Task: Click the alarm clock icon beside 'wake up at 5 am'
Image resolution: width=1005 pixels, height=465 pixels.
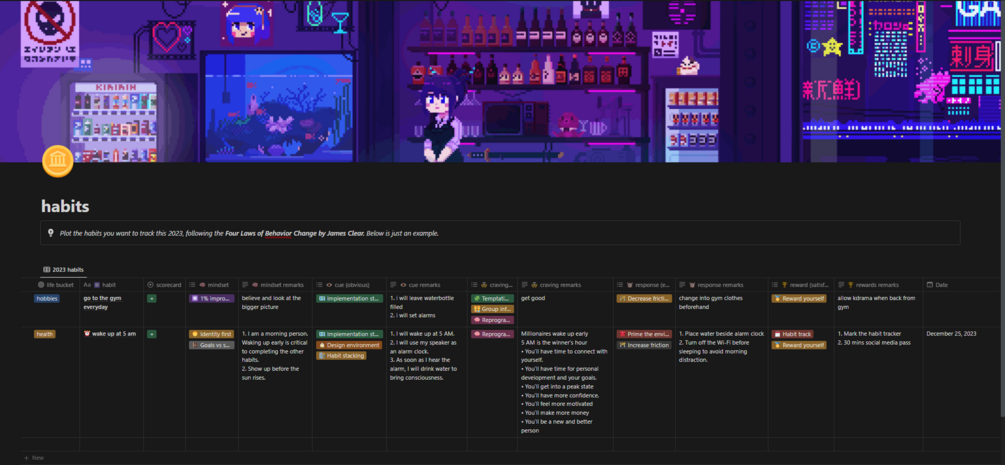Action: (87, 334)
